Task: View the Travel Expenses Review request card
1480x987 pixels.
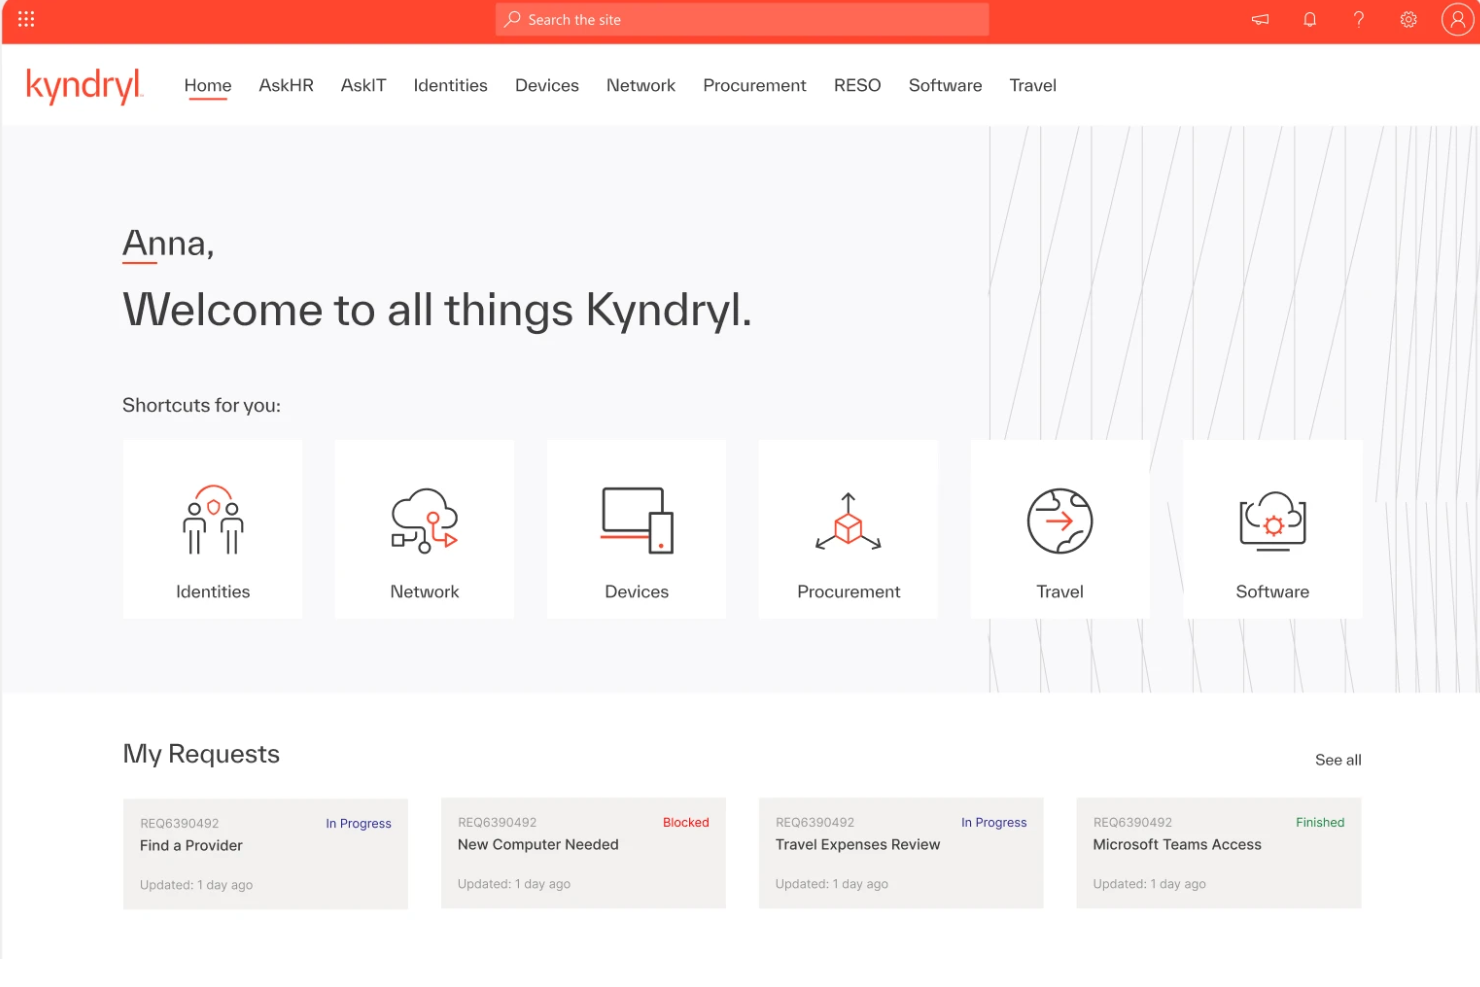Action: tap(901, 853)
